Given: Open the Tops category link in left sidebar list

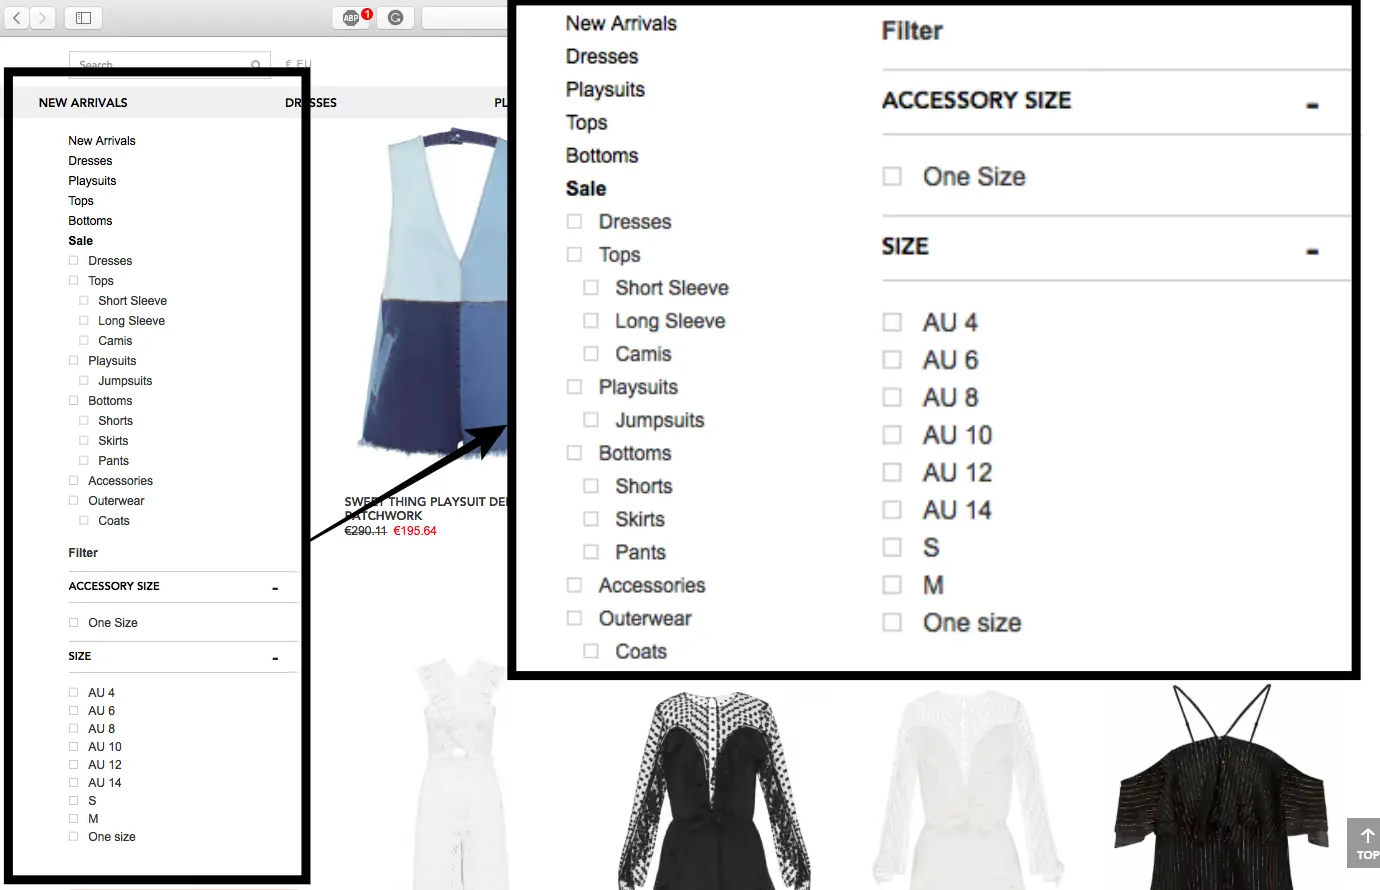Looking at the screenshot, I should point(81,201).
